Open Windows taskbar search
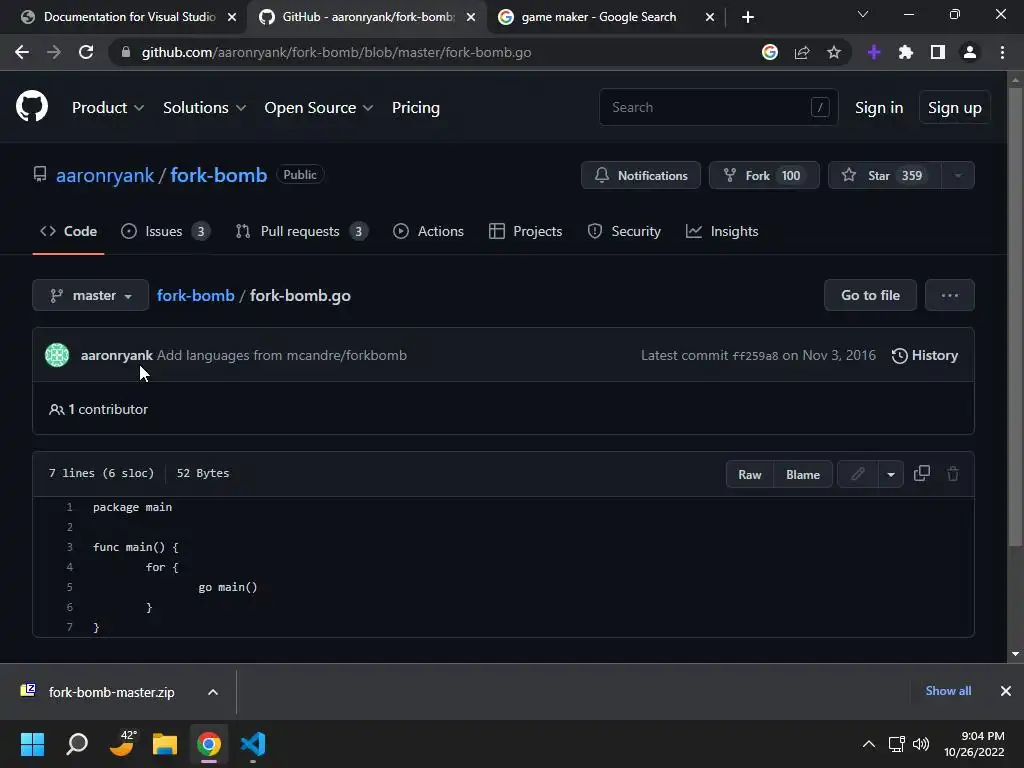The height and width of the screenshot is (768, 1024). pyautogui.click(x=77, y=744)
